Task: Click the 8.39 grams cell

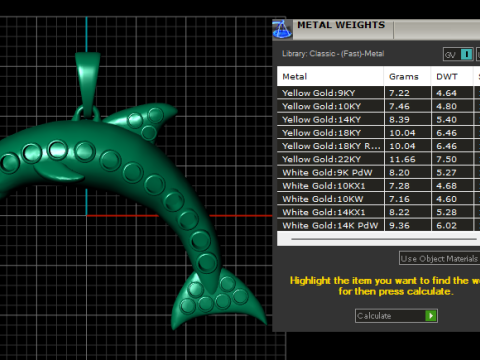Action: pyautogui.click(x=407, y=119)
